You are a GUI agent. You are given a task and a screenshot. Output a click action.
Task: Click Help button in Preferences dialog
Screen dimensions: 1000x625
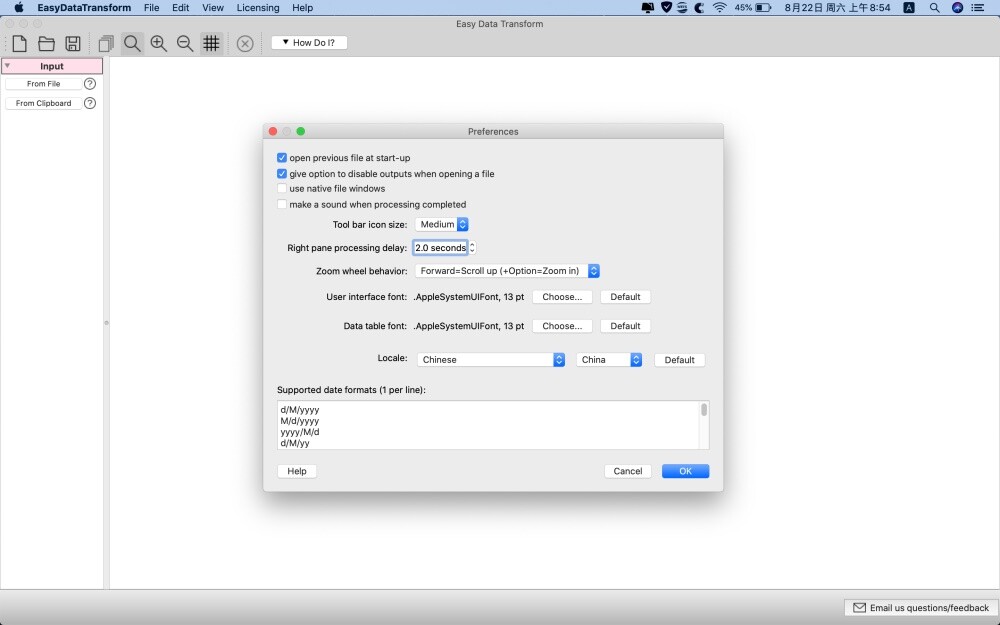click(297, 471)
